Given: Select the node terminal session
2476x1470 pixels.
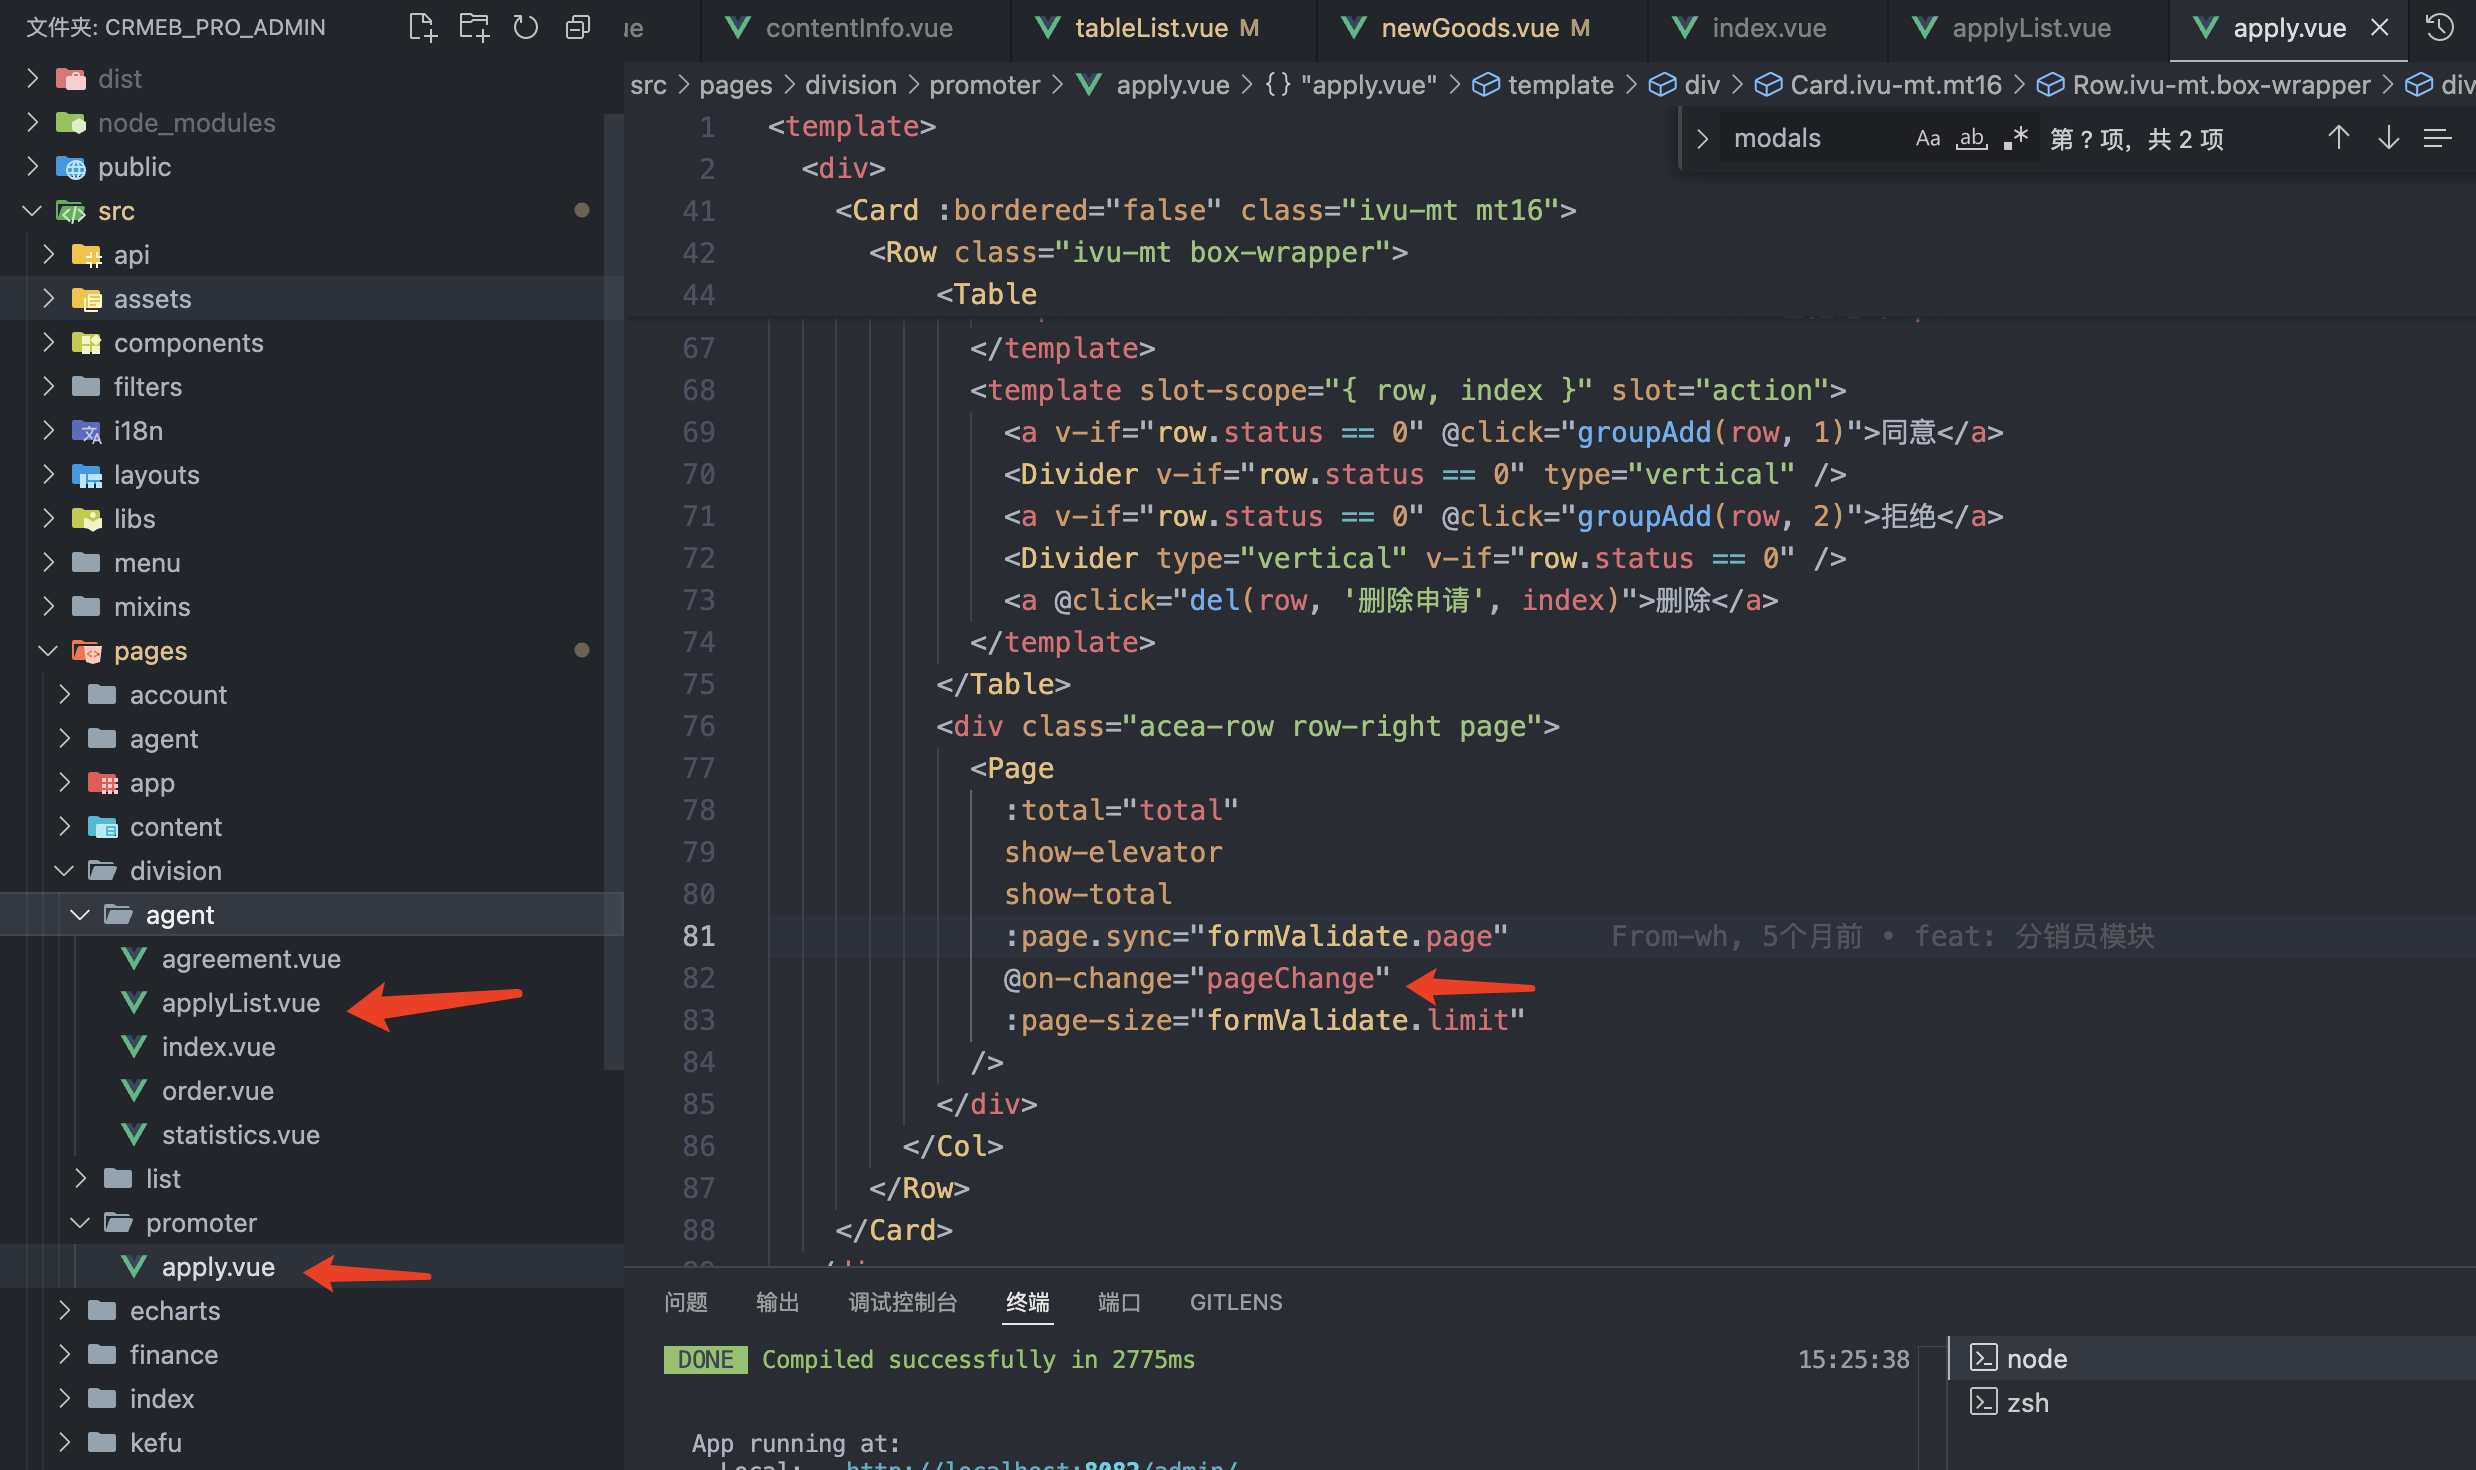Looking at the screenshot, I should coord(2210,1358).
